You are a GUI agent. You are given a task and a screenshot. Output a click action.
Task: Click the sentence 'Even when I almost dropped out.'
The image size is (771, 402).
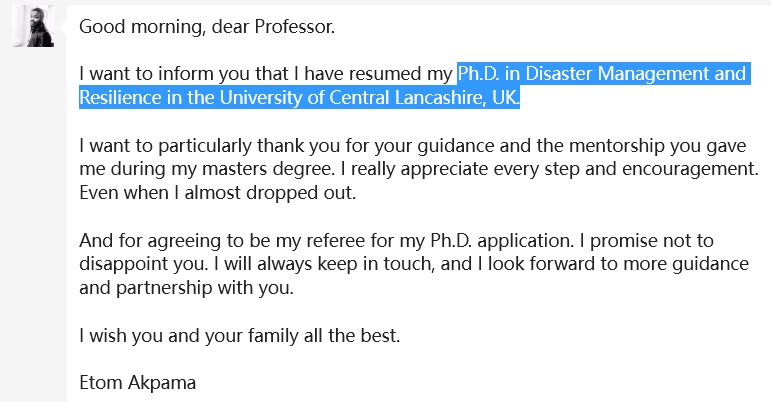pyautogui.click(x=217, y=193)
